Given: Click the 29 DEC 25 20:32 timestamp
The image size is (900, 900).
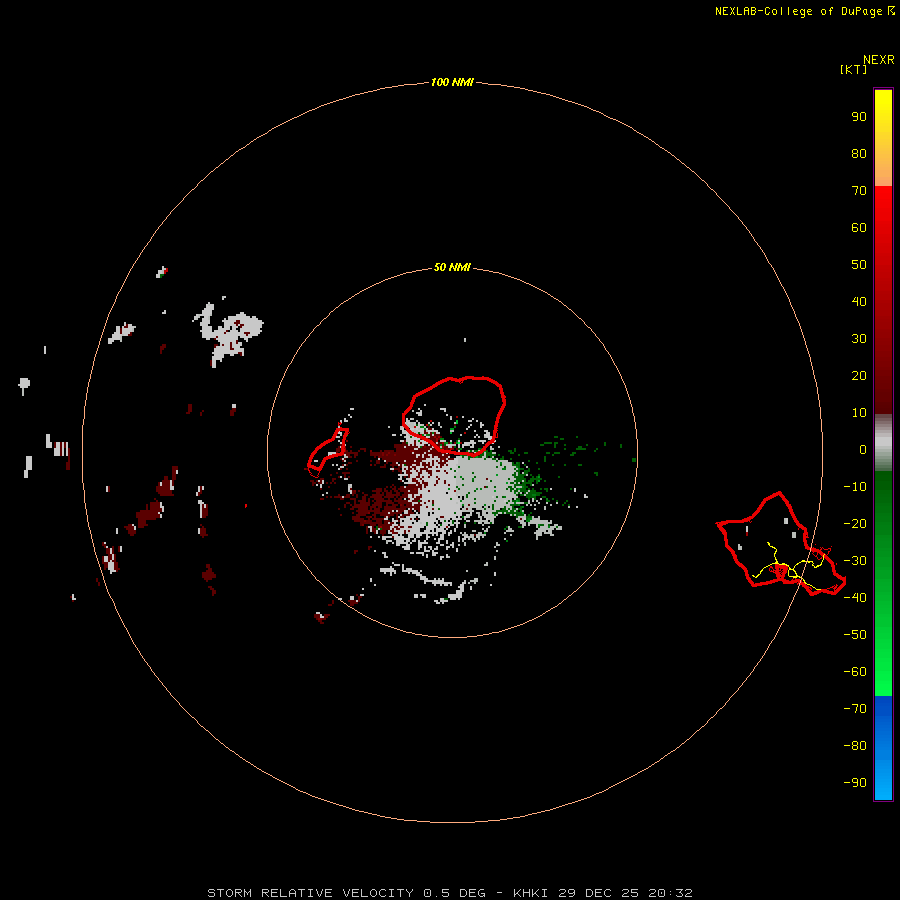Looking at the screenshot, I should [625, 893].
